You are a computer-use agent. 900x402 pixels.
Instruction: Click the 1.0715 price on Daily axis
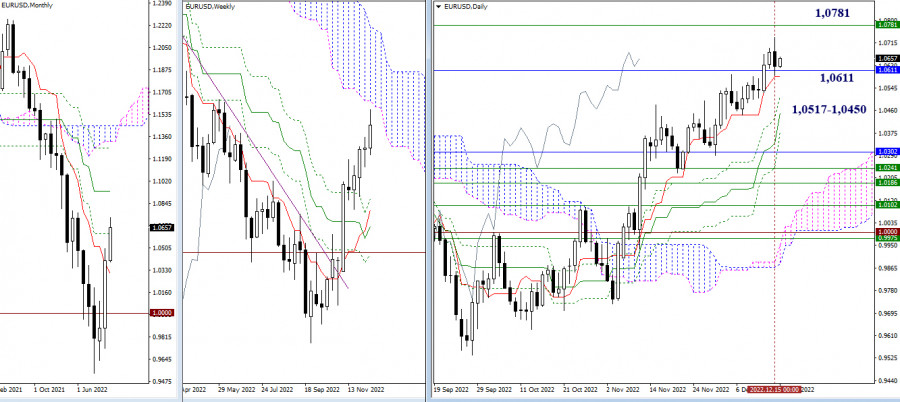[887, 43]
